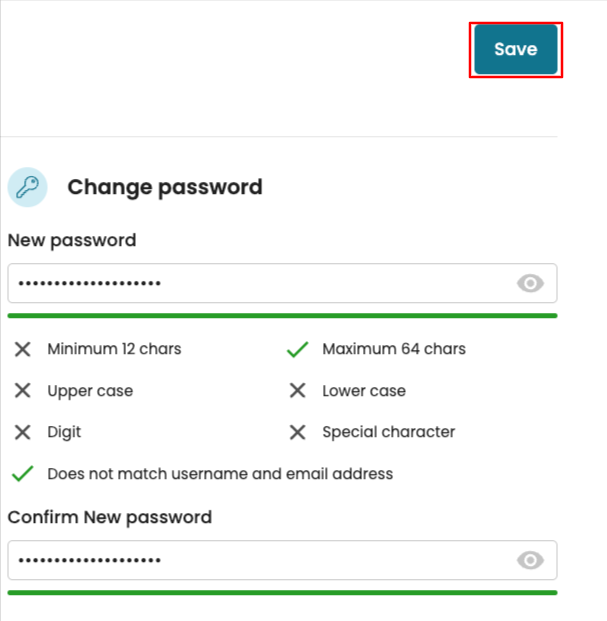The image size is (607, 621).
Task: Click the check icon for username match rule
Action: (x=22, y=474)
